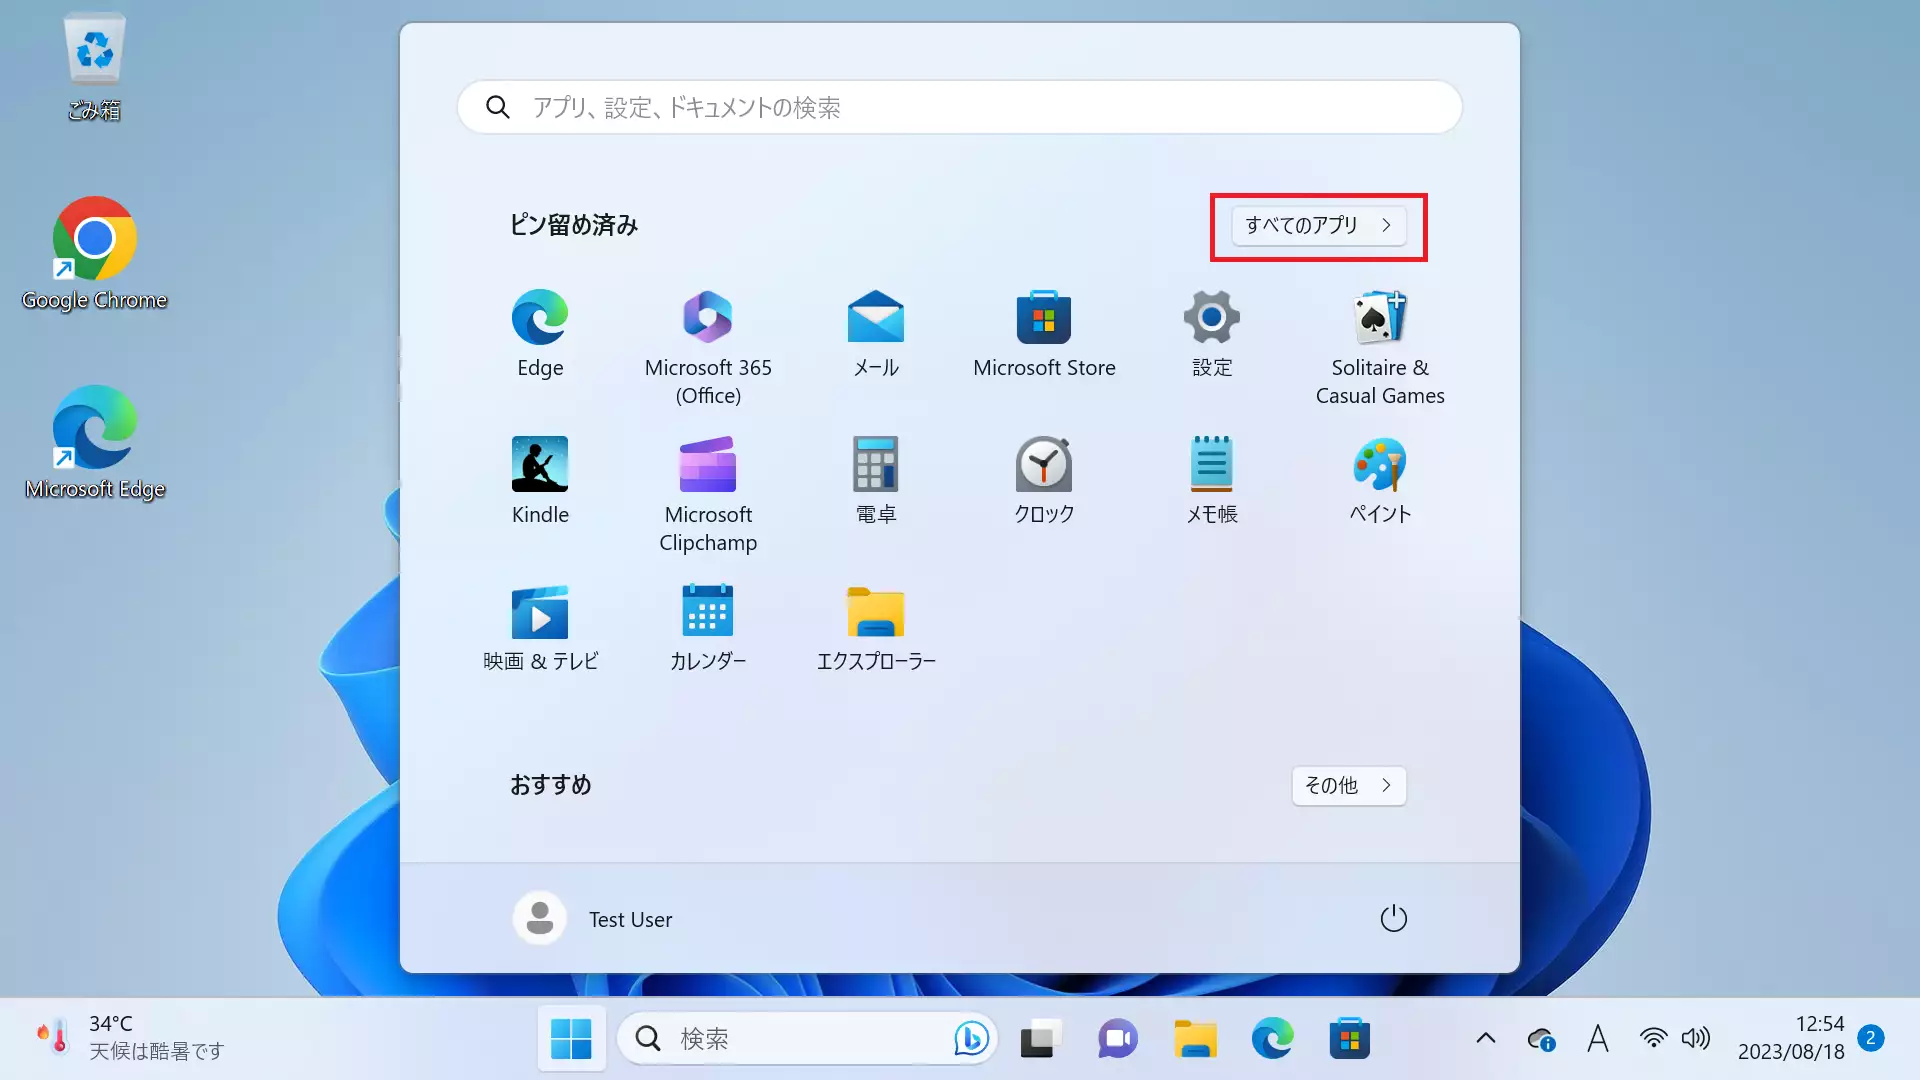Viewport: 1920px width, 1080px height.
Task: Show hidden system tray icons
Action: pyautogui.click(x=1486, y=1038)
